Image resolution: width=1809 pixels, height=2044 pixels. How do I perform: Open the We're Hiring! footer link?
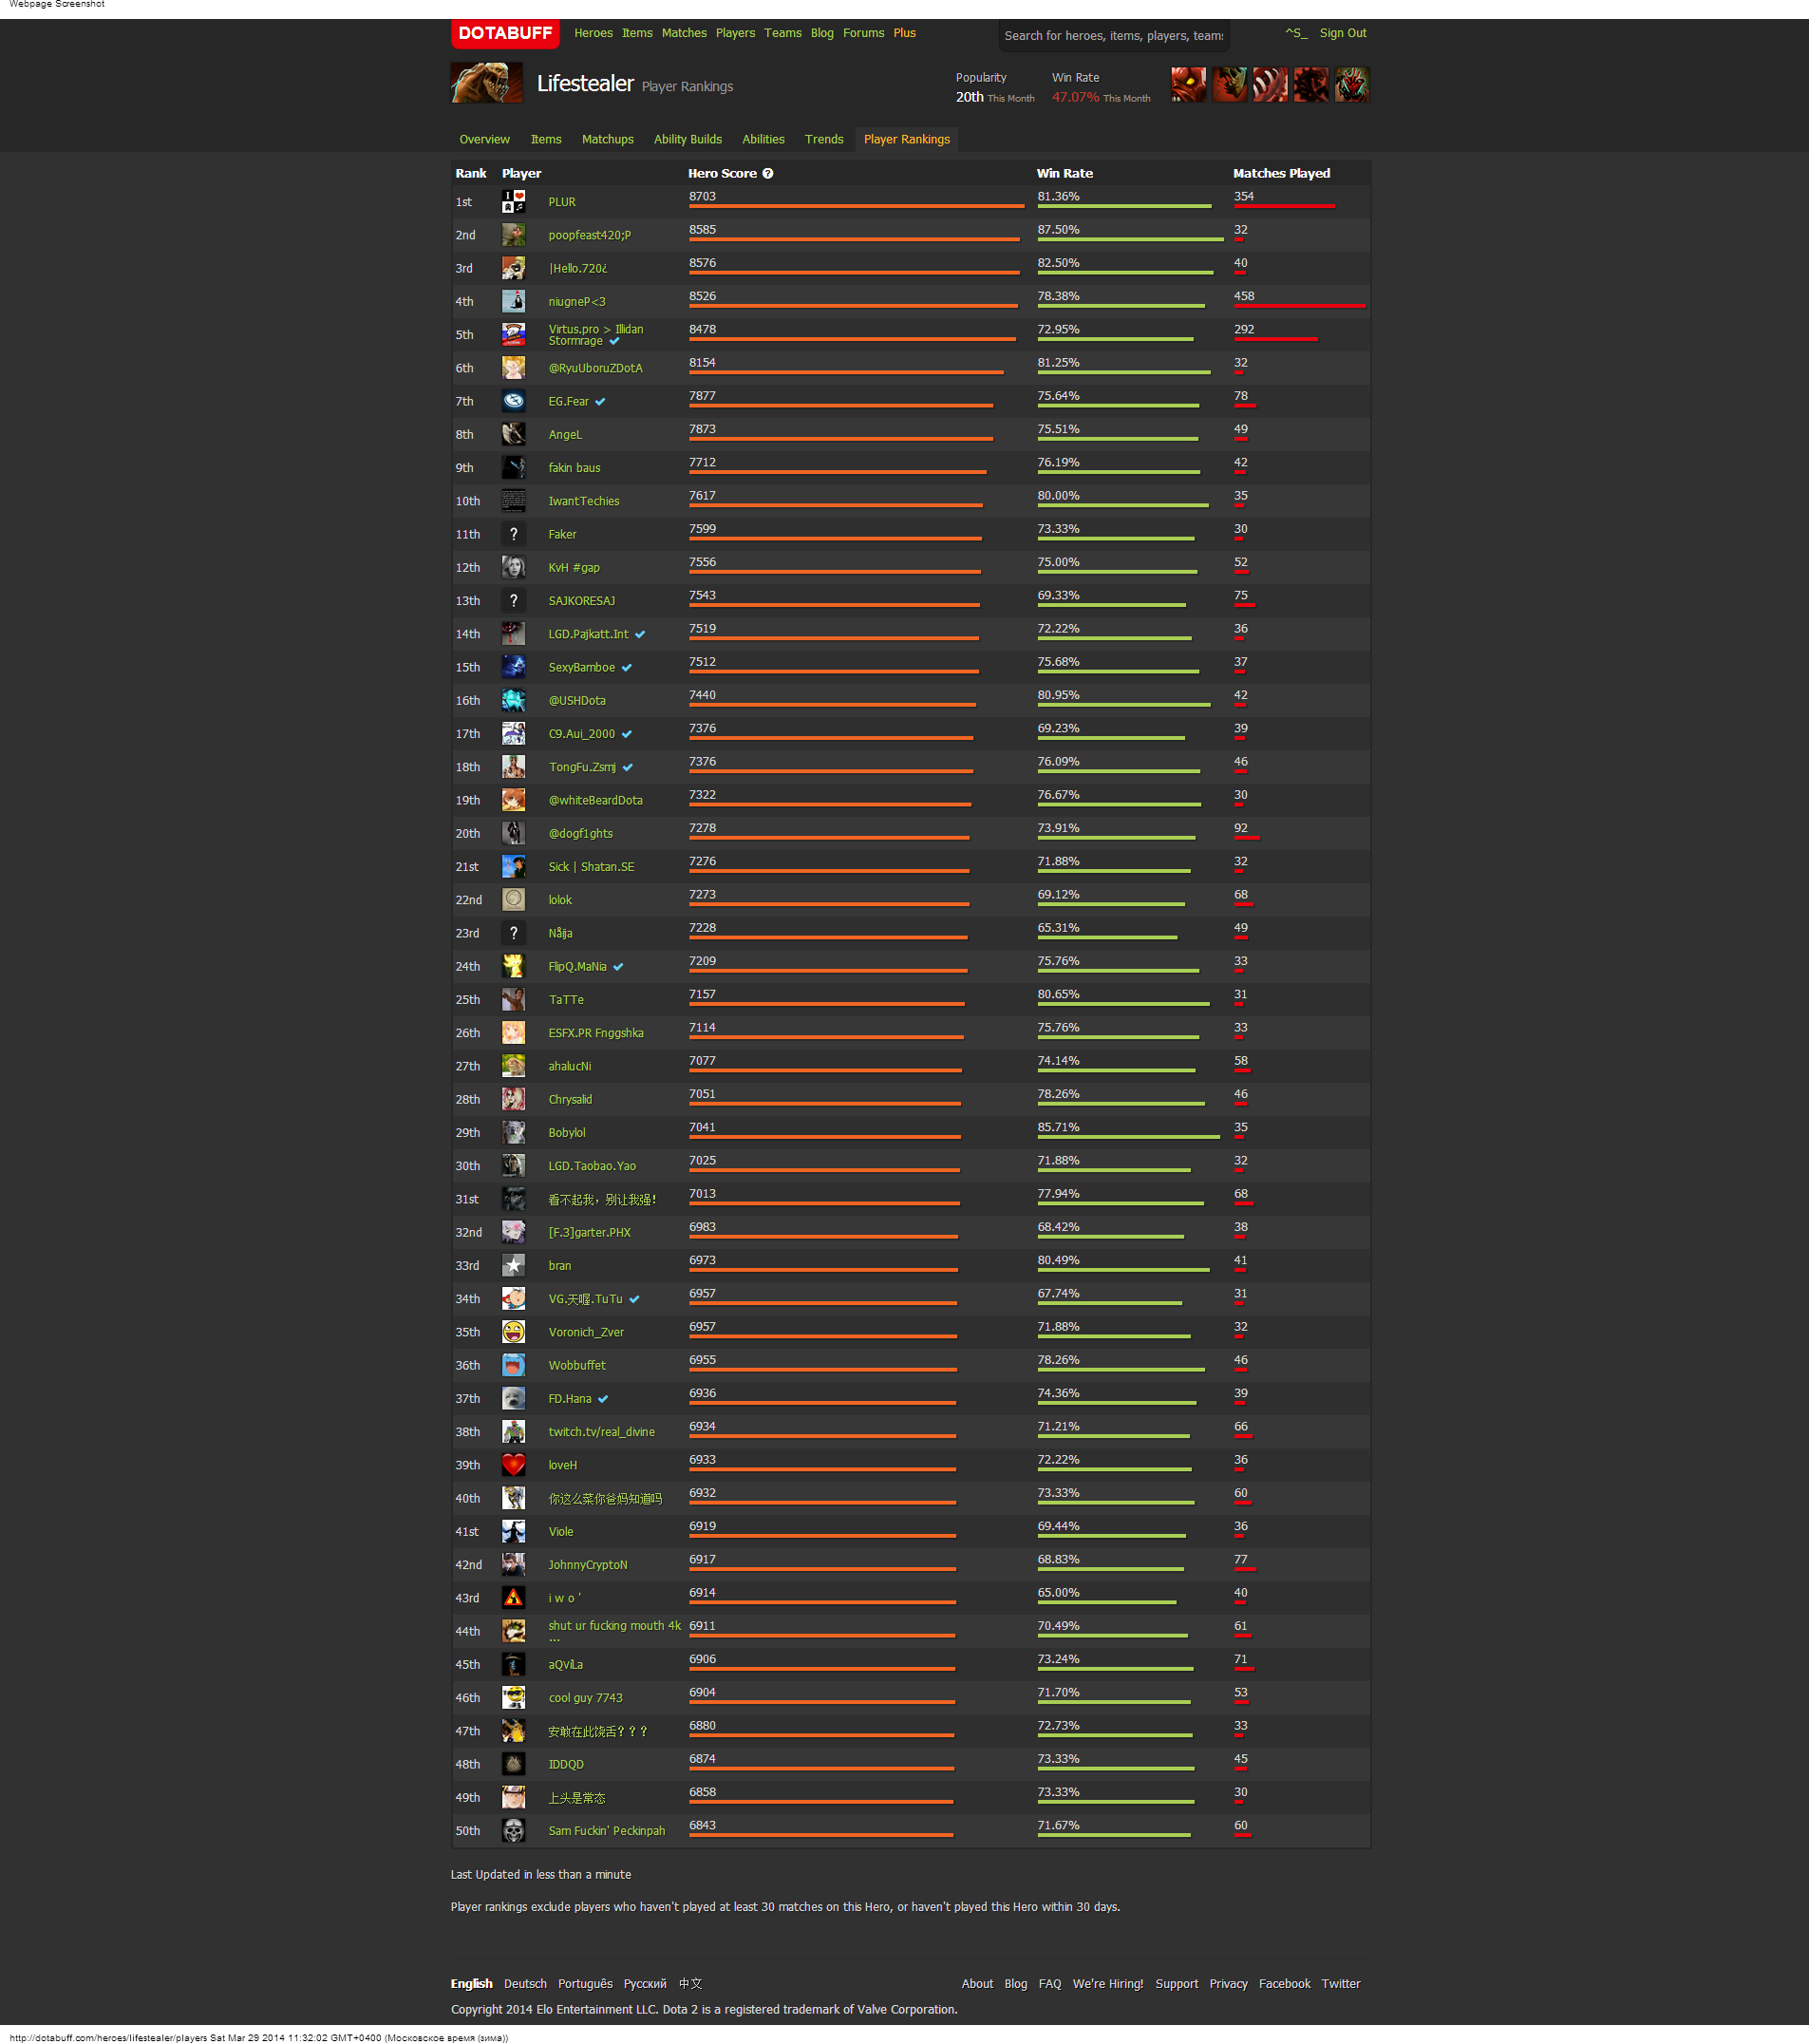1107,1984
